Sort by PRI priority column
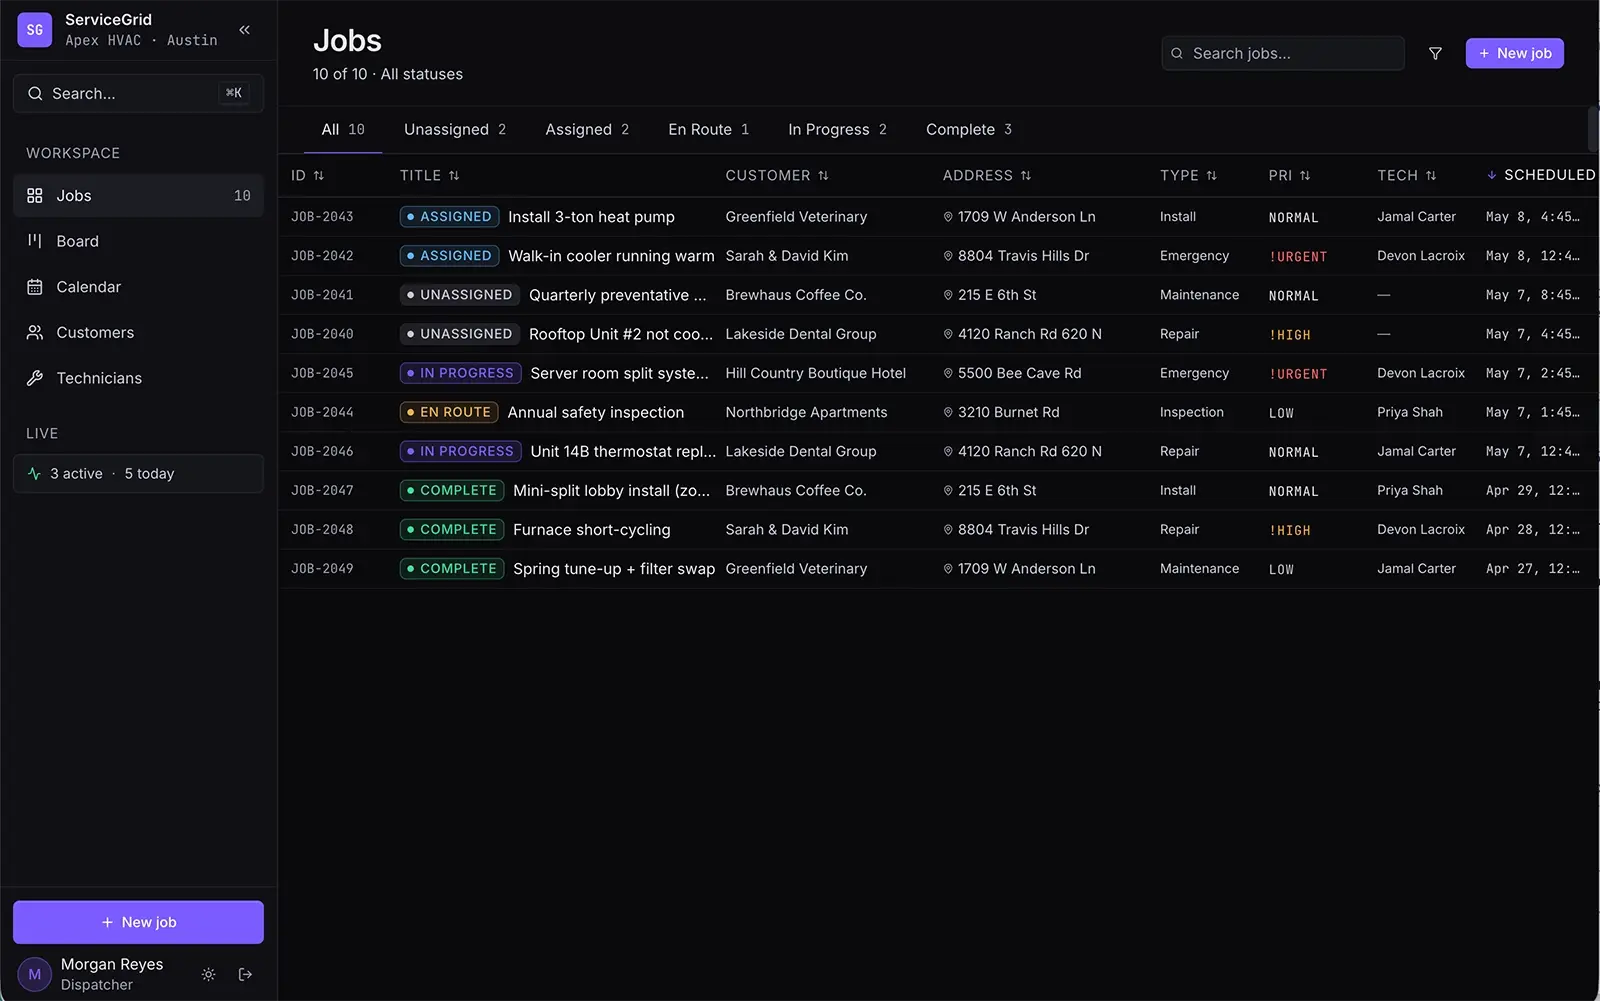1600x1001 pixels. click(1289, 175)
